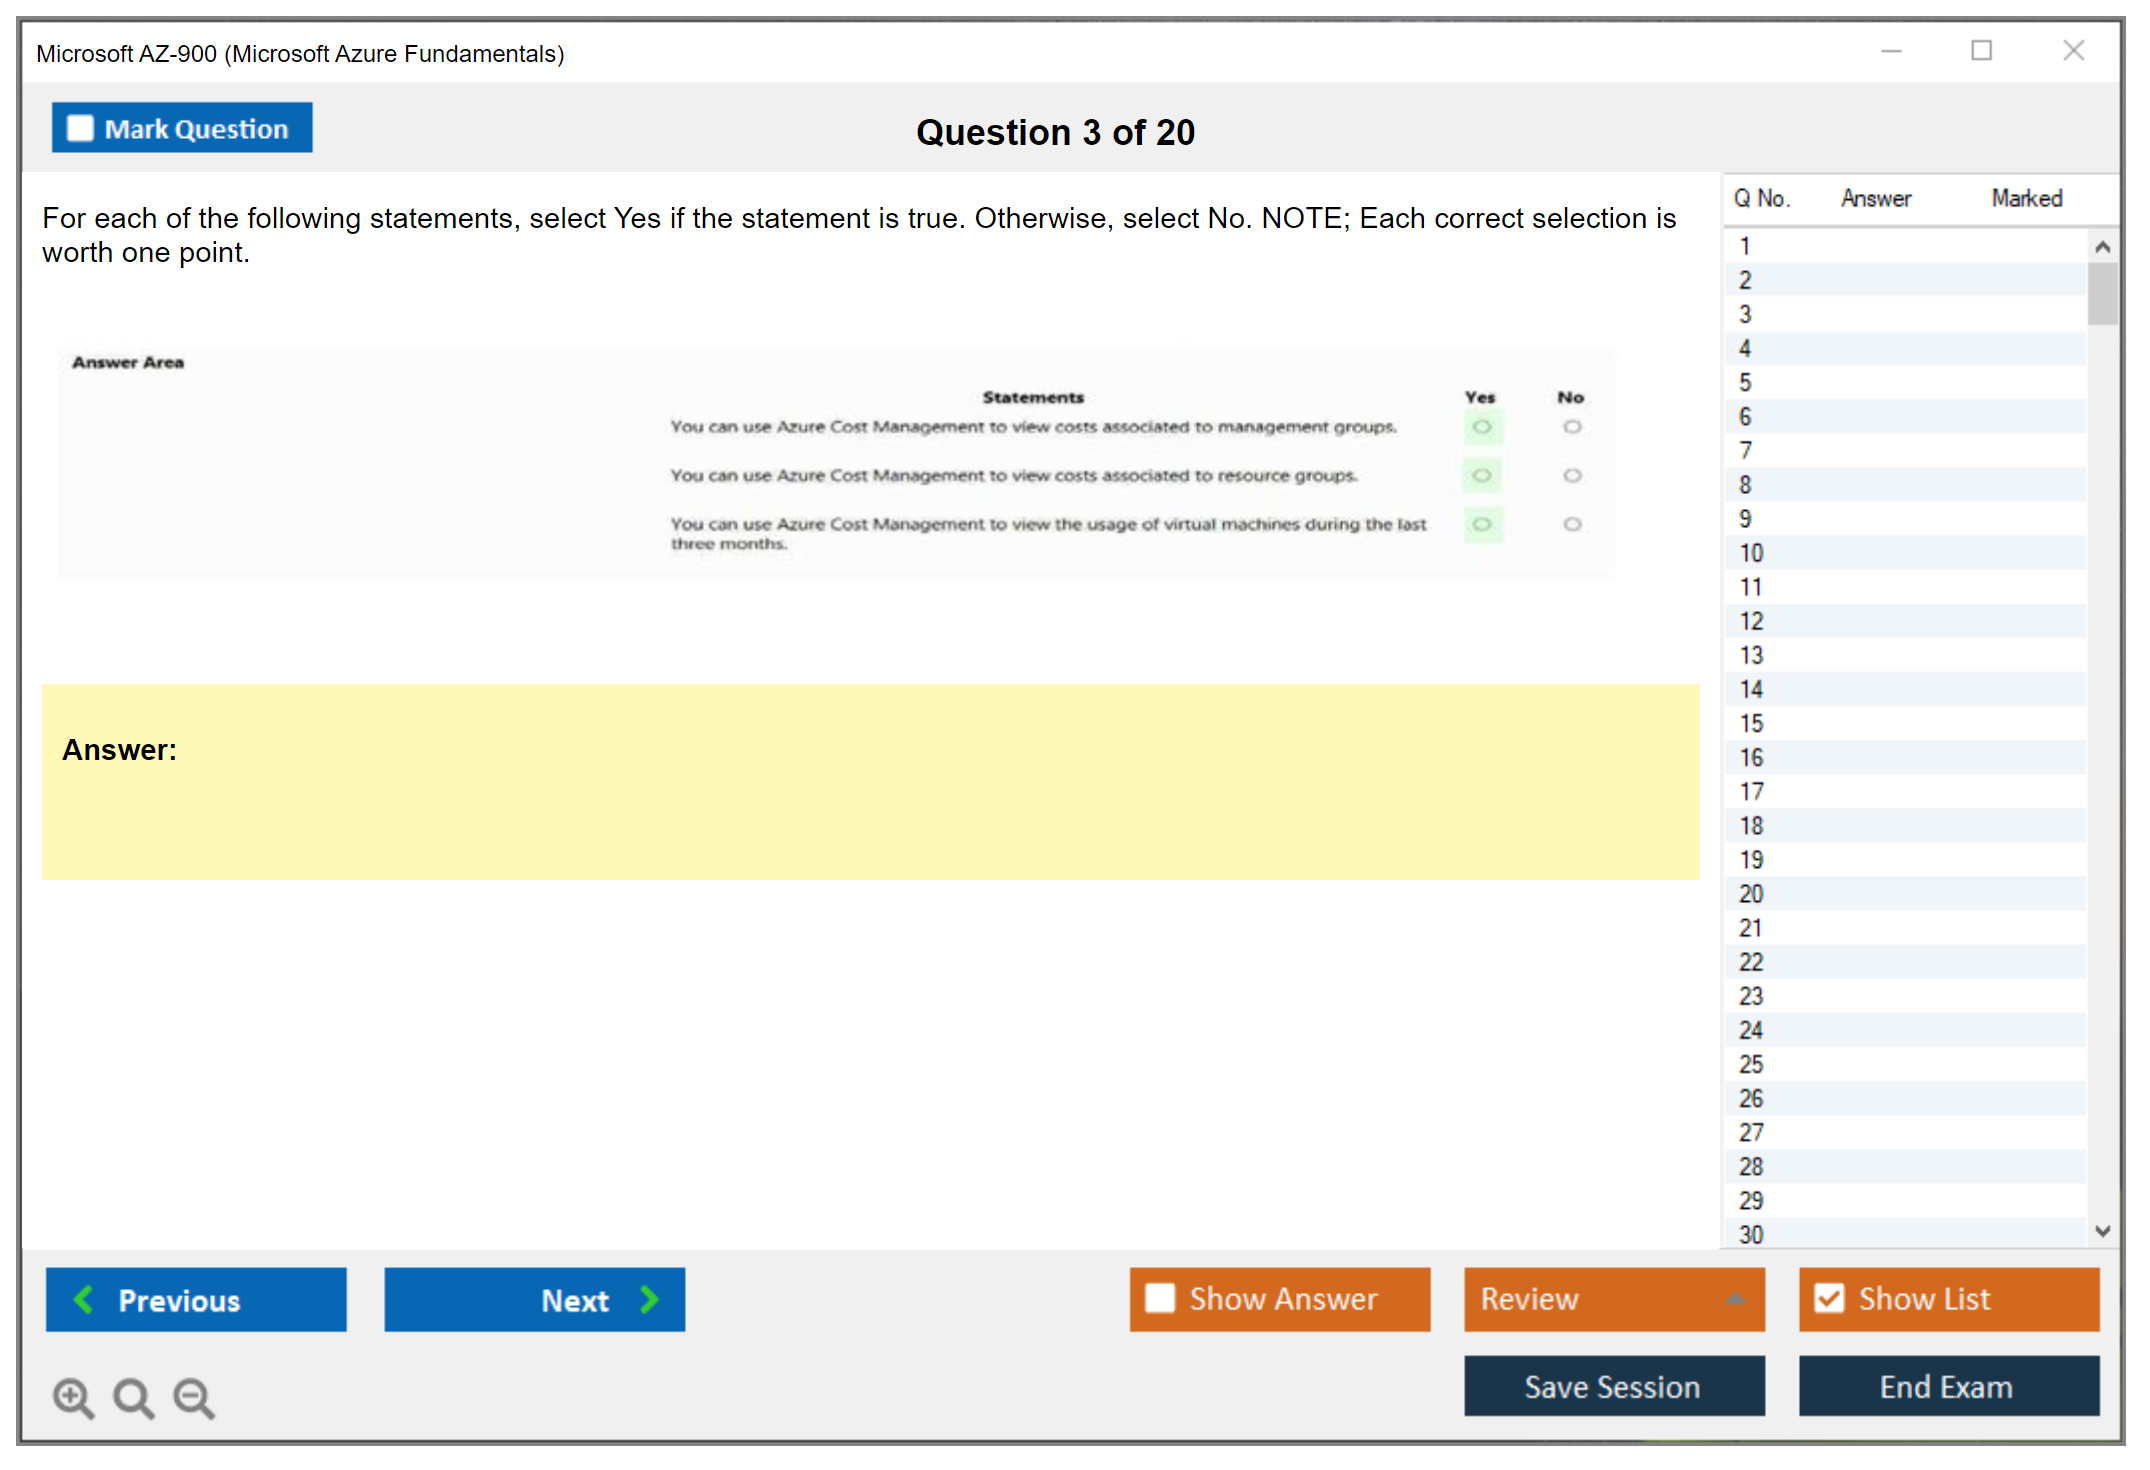This screenshot has width=2150, height=1470.
Task: Click the End Exam button
Action: click(1947, 1386)
